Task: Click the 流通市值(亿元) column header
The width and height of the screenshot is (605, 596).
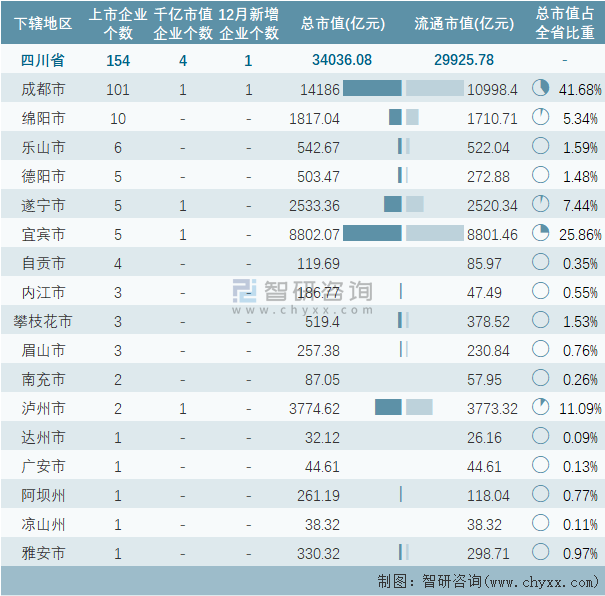Action: [464, 23]
